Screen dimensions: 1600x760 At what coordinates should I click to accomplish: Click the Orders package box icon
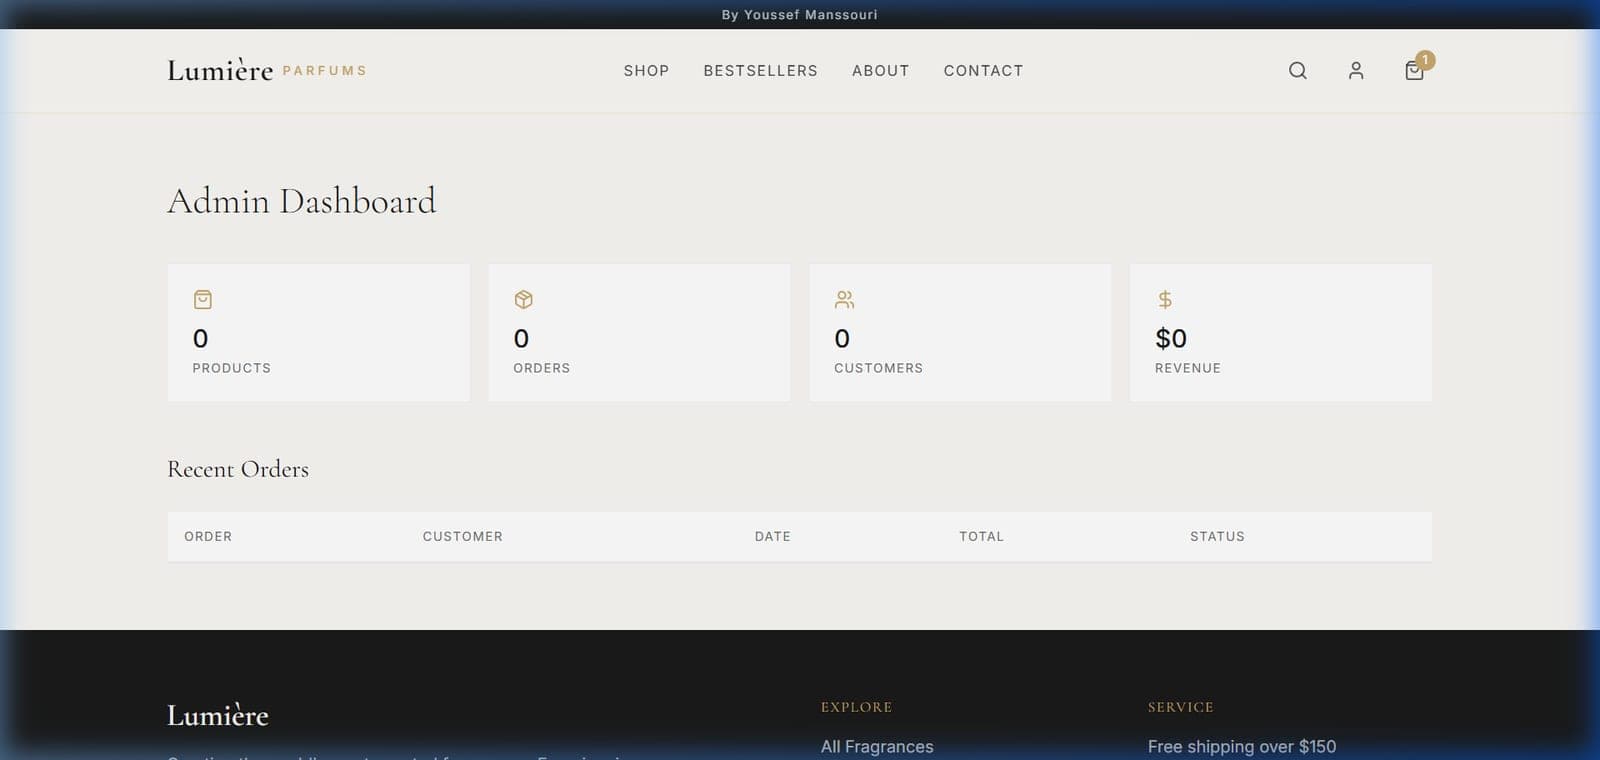pyautogui.click(x=523, y=299)
